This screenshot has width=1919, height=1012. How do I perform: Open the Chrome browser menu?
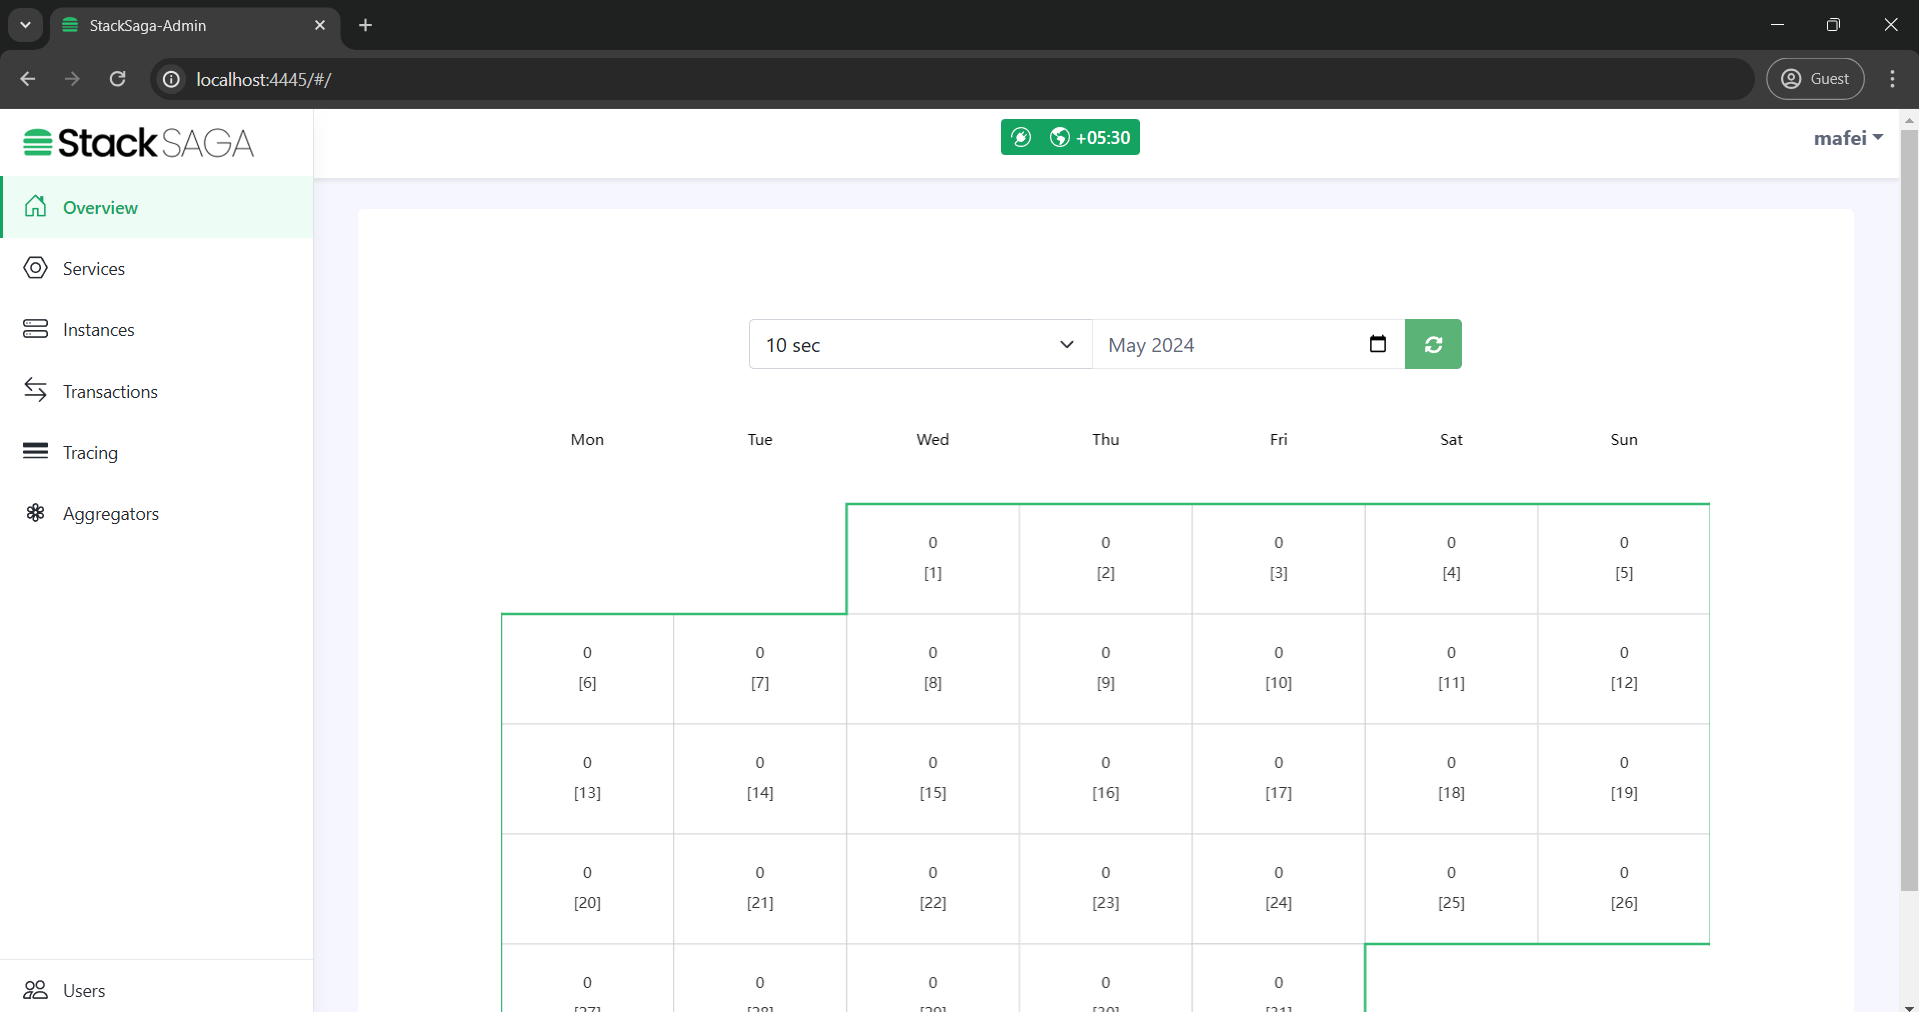(1892, 78)
